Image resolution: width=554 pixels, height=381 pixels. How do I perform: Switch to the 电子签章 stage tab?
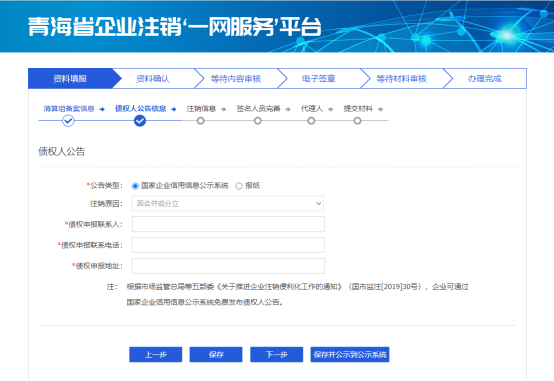(x=318, y=78)
